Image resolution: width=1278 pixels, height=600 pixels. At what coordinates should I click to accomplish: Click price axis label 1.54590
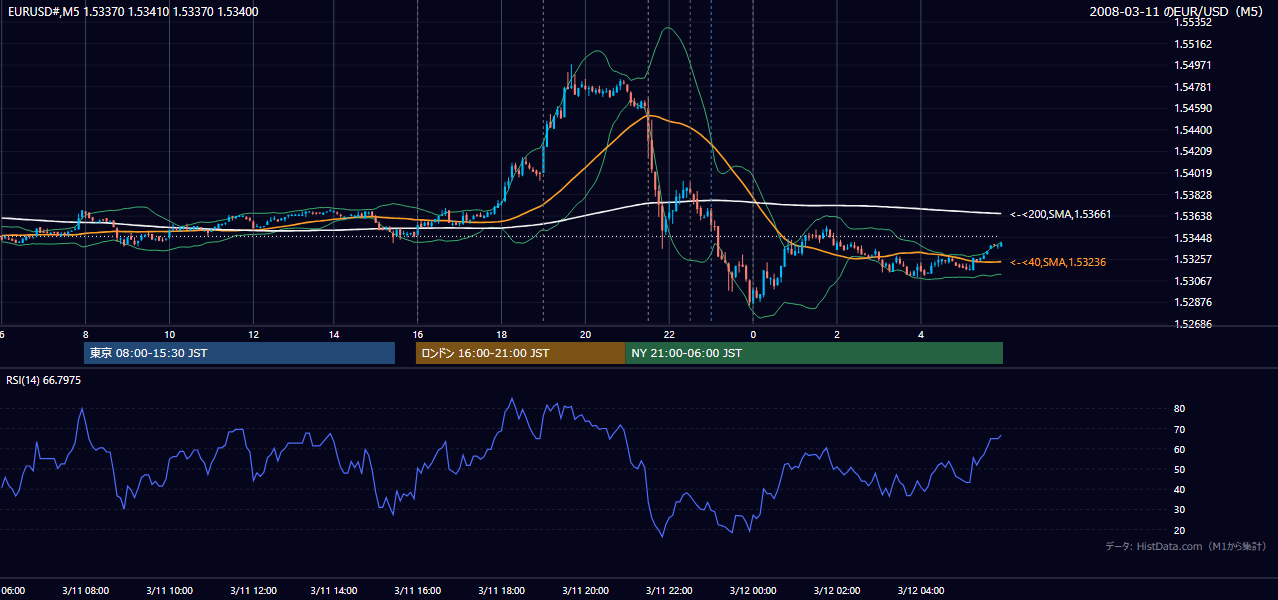pos(1192,108)
